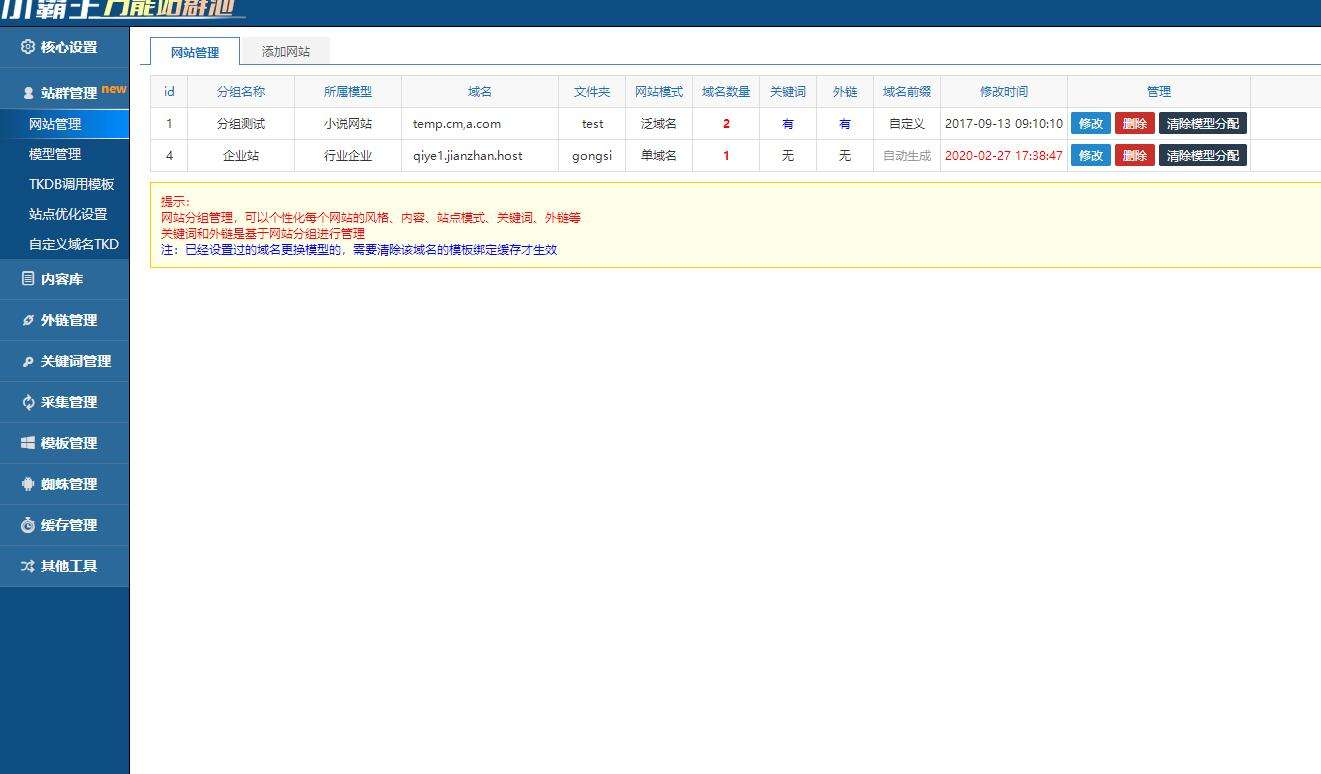
Task: Click the user icon beside 站群管理
Action: [x=28, y=93]
